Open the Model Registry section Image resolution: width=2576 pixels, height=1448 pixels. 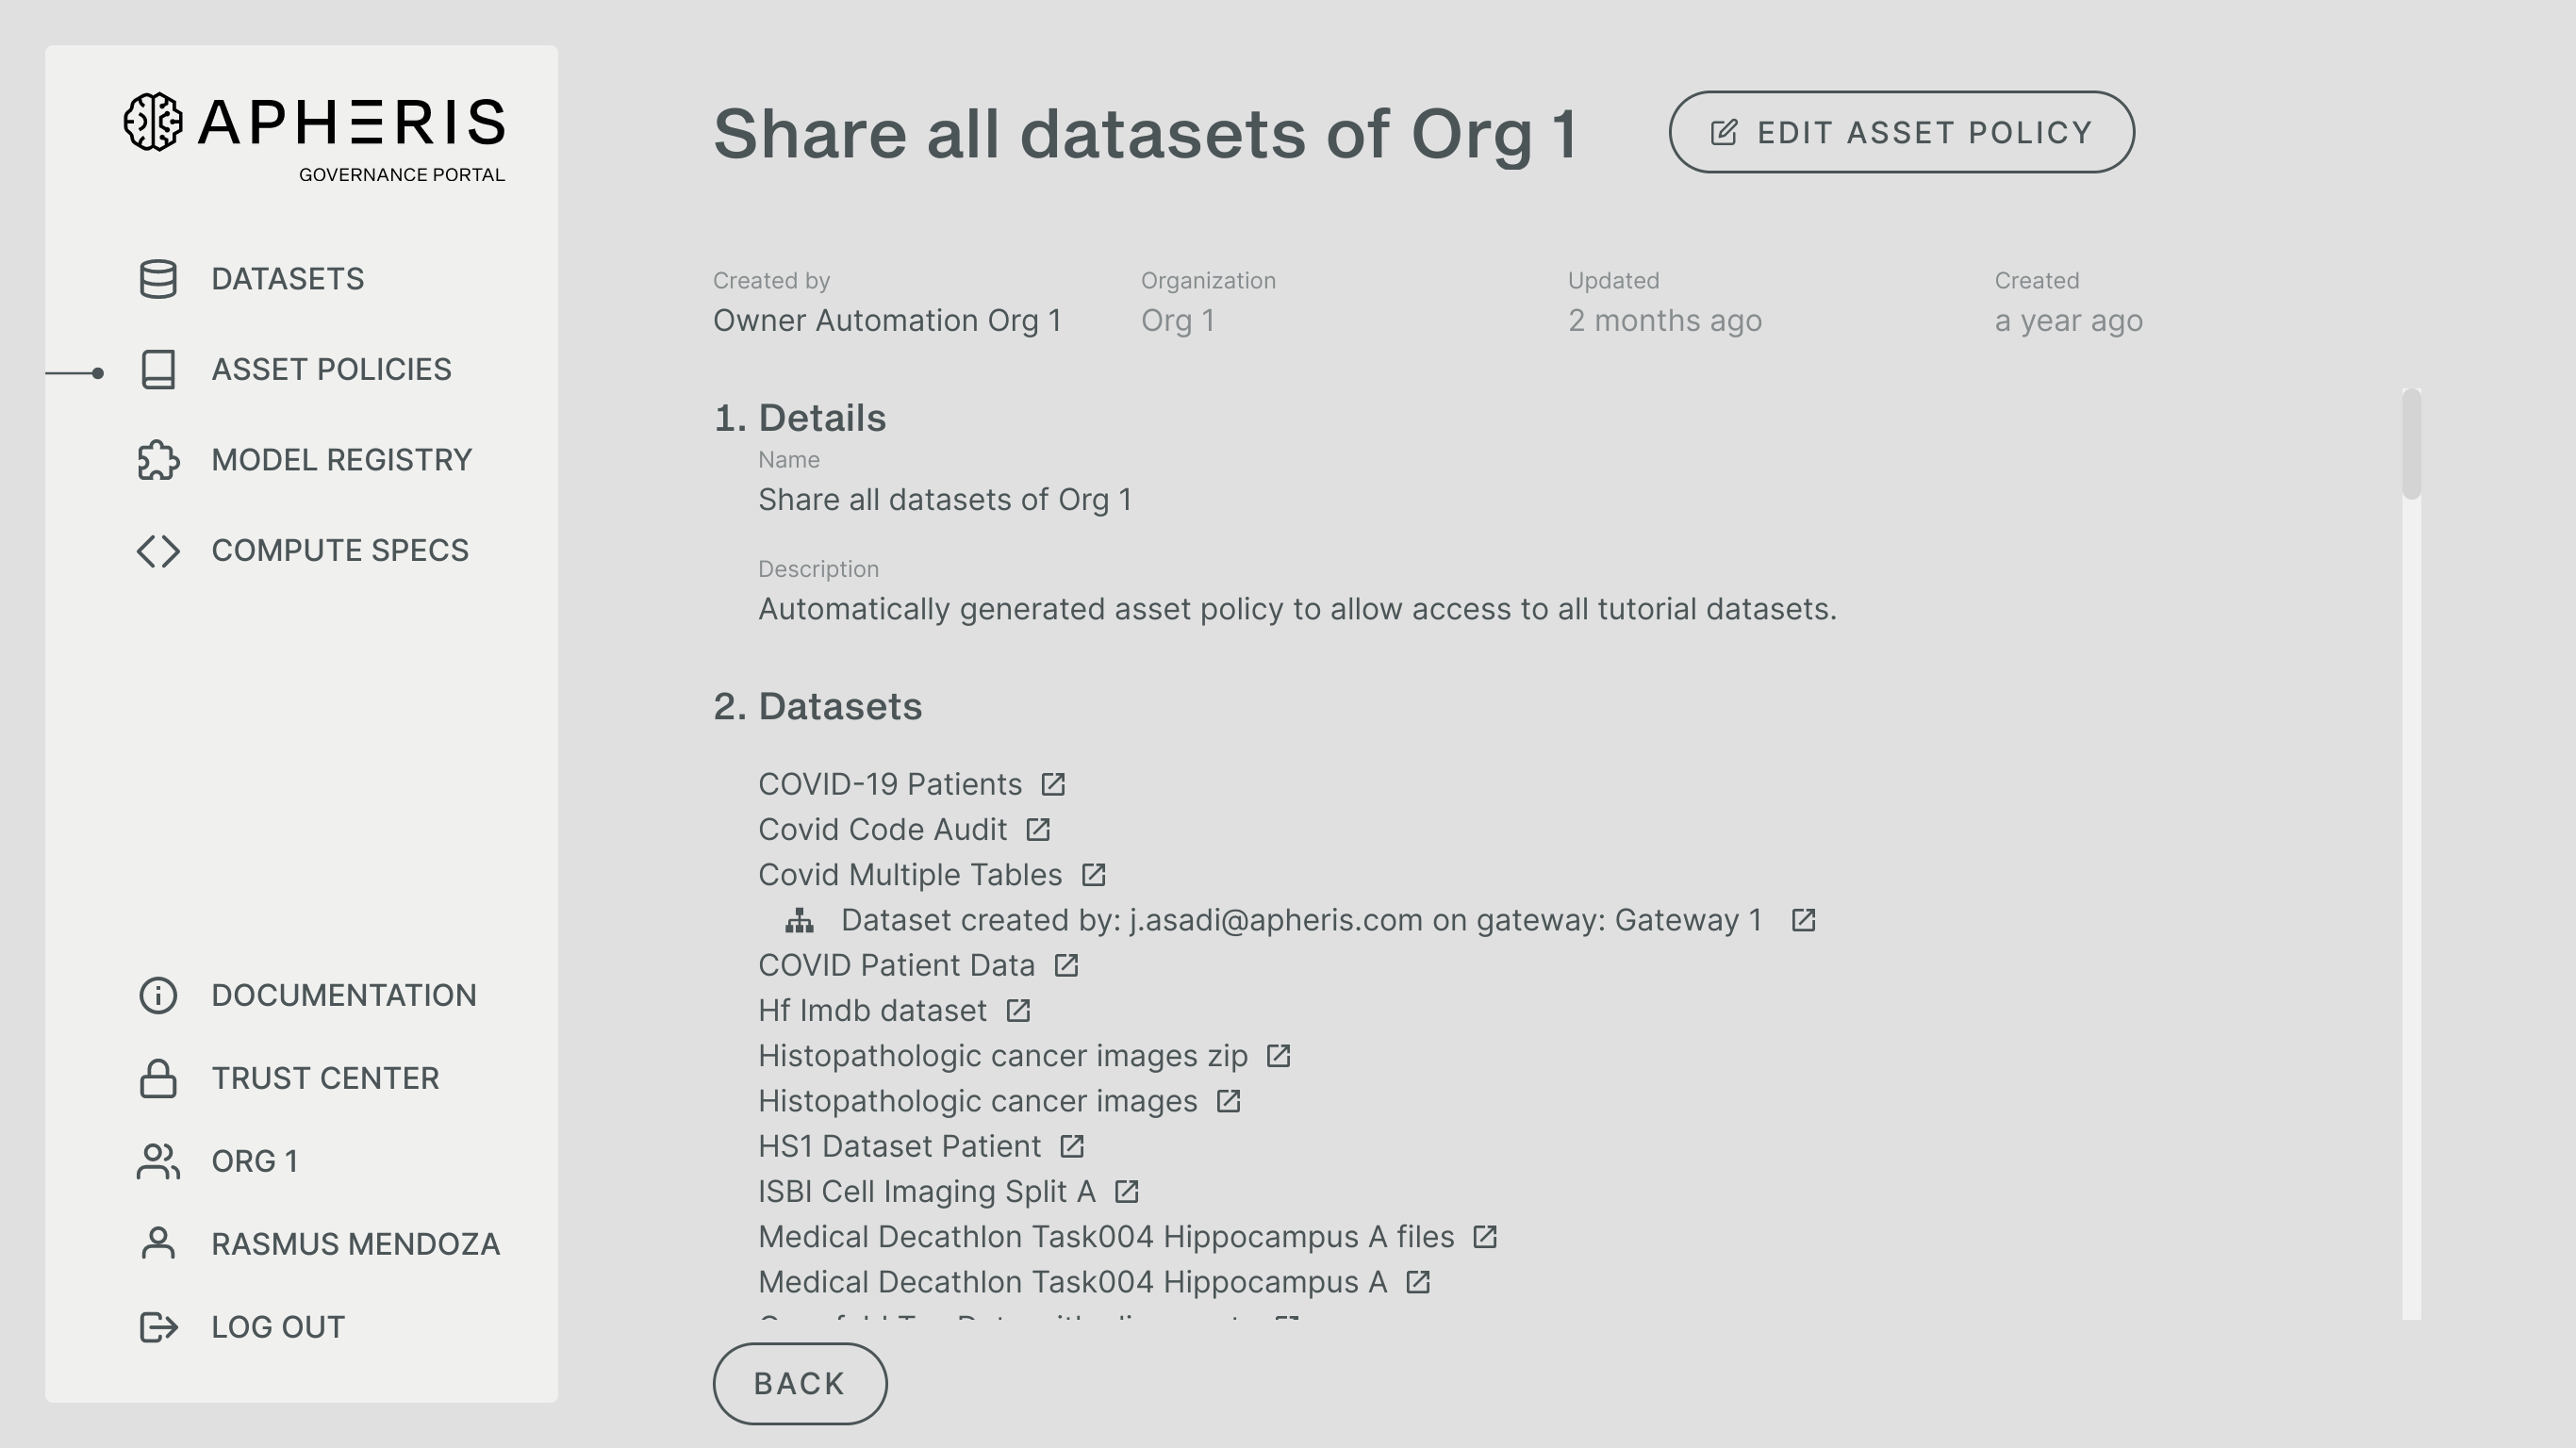coord(341,460)
